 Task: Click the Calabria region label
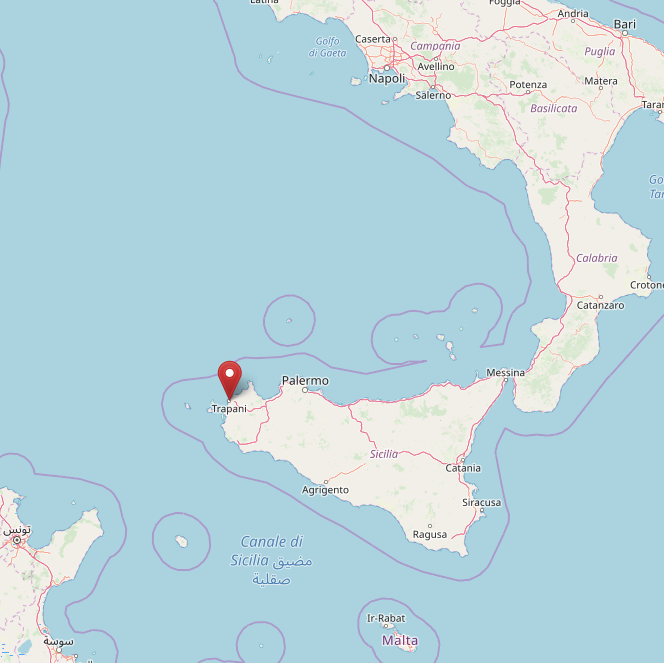(597, 258)
